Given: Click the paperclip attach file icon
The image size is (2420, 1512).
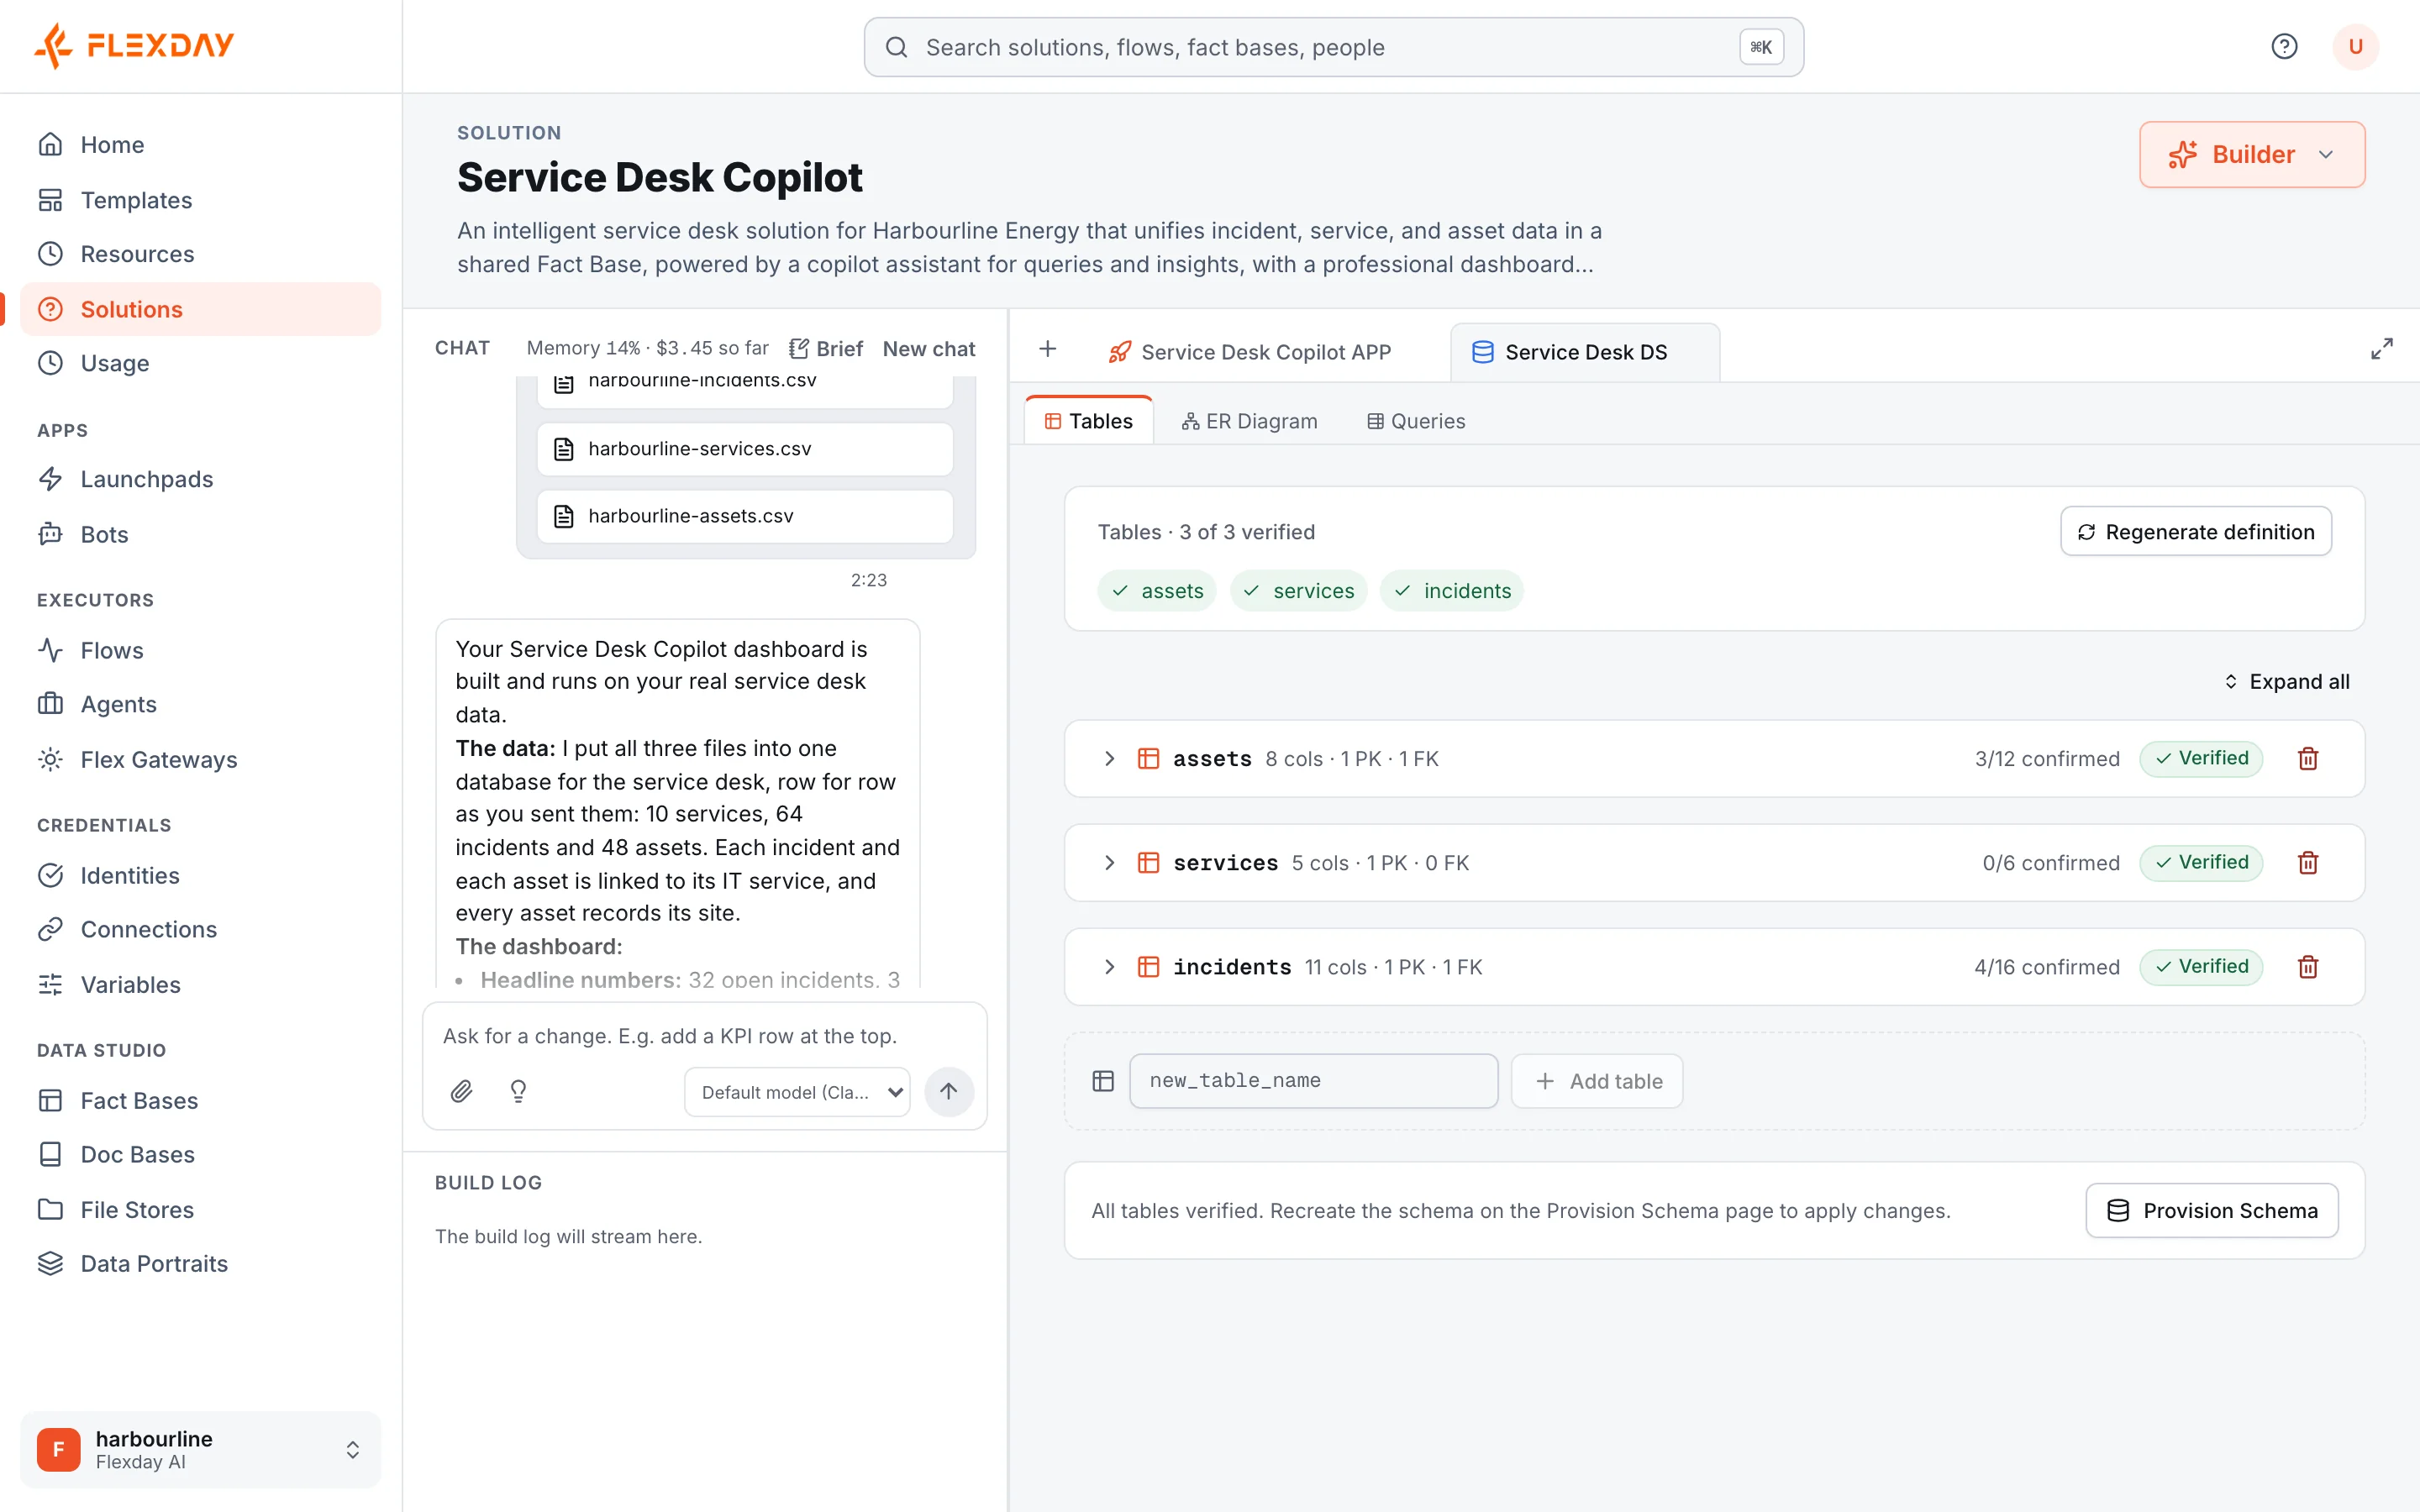Looking at the screenshot, I should tap(461, 1091).
